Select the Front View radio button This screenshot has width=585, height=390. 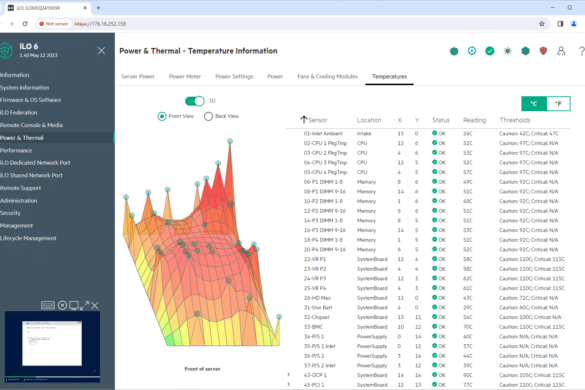pyautogui.click(x=162, y=116)
